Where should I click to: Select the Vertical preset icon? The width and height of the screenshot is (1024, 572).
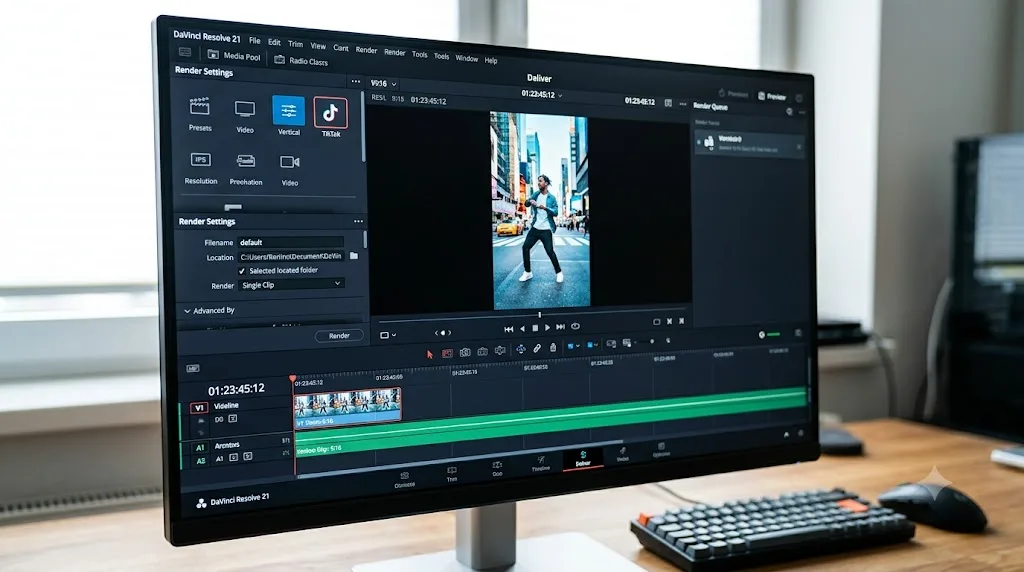tap(288, 110)
